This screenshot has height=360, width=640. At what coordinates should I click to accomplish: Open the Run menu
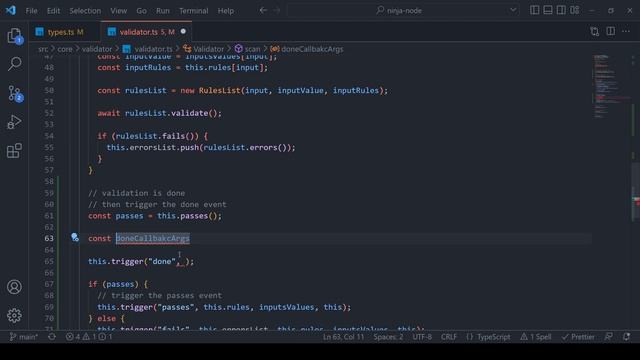tap(162, 11)
